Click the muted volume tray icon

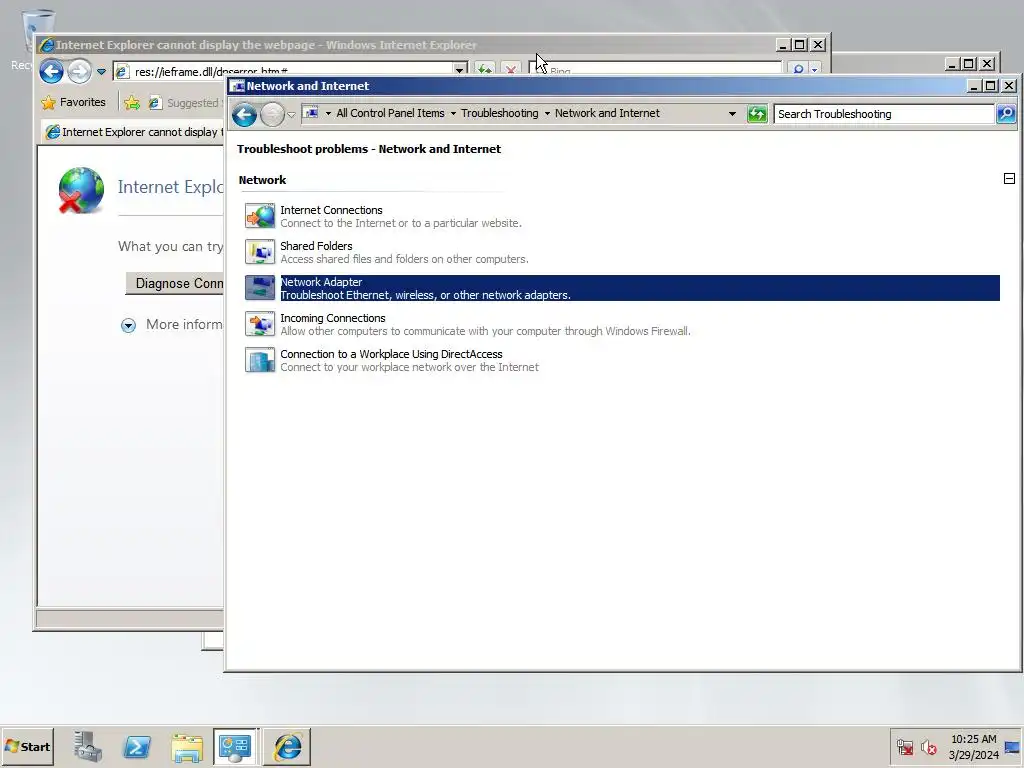tap(928, 746)
